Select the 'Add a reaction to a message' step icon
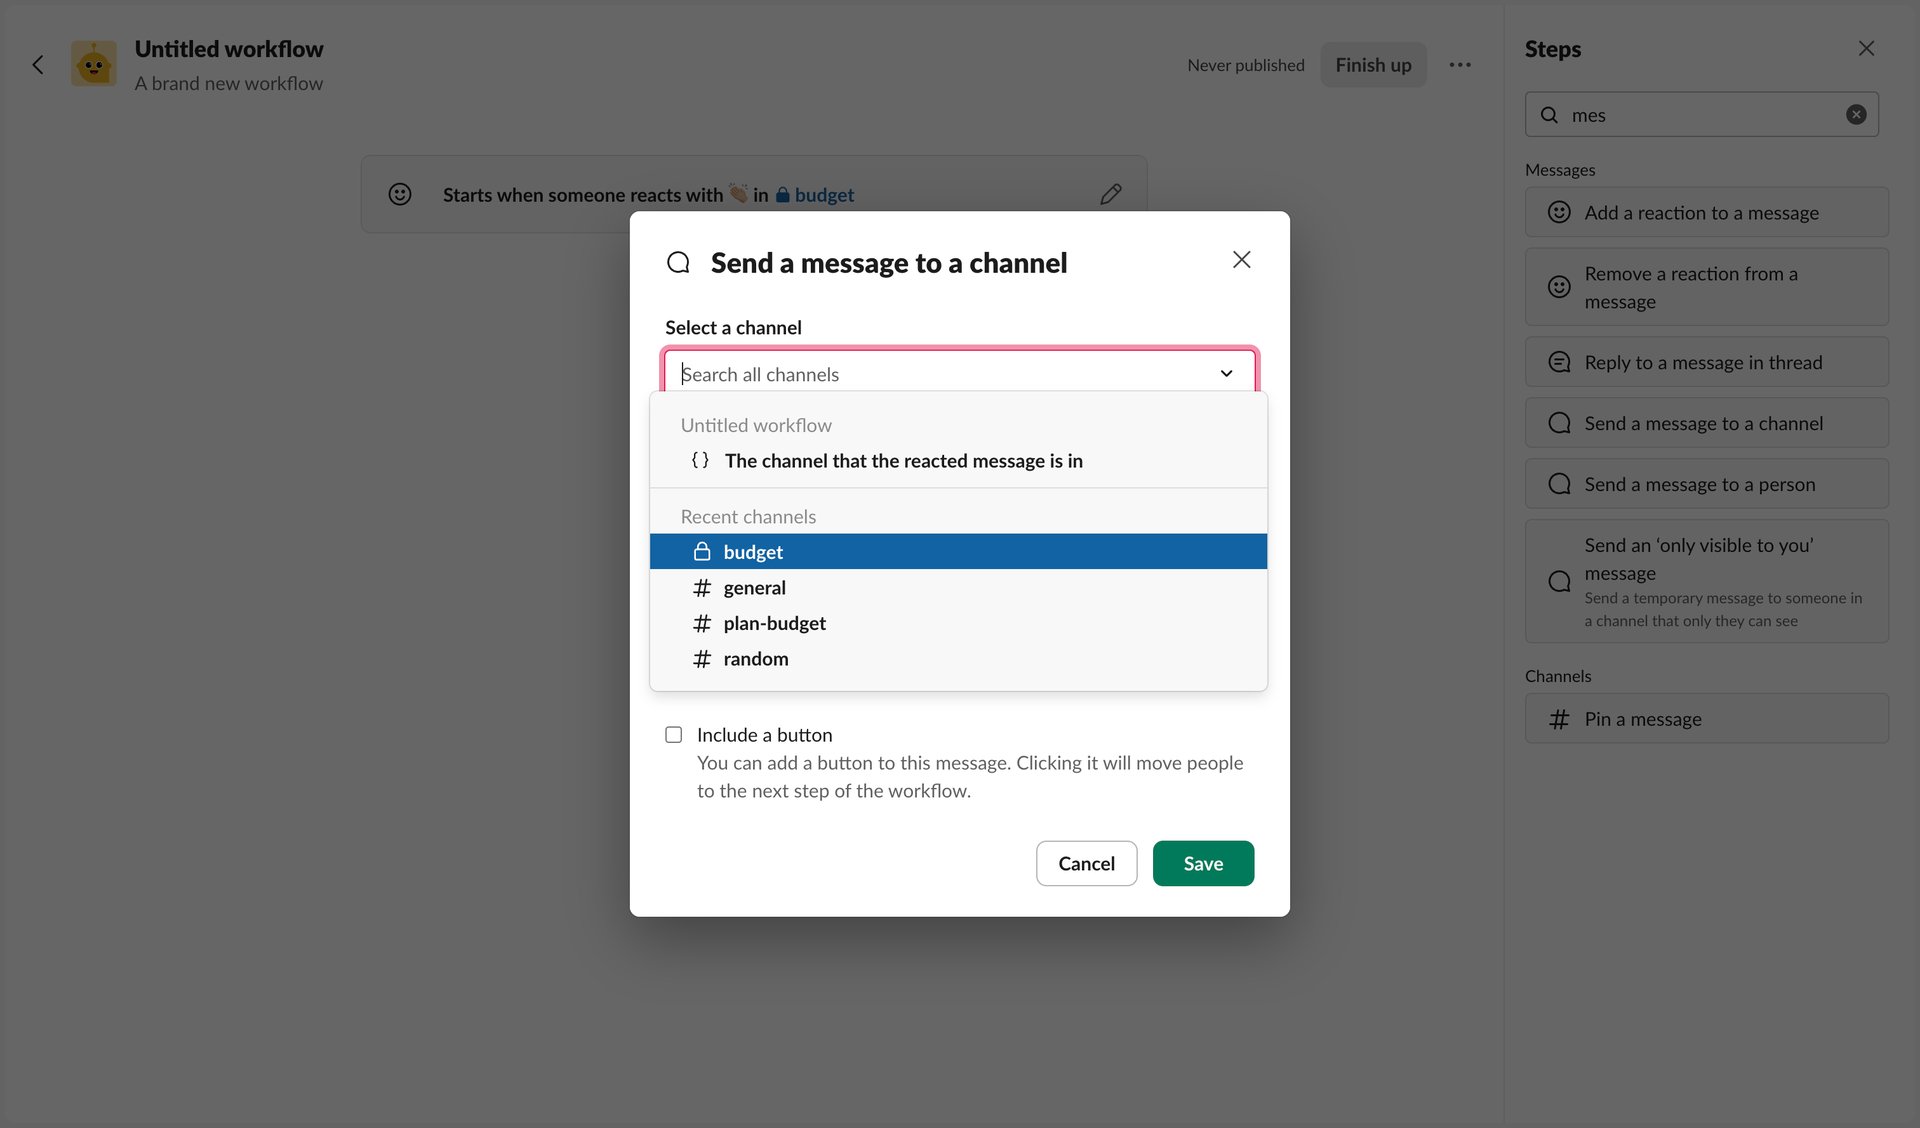1920x1128 pixels. pyautogui.click(x=1559, y=212)
